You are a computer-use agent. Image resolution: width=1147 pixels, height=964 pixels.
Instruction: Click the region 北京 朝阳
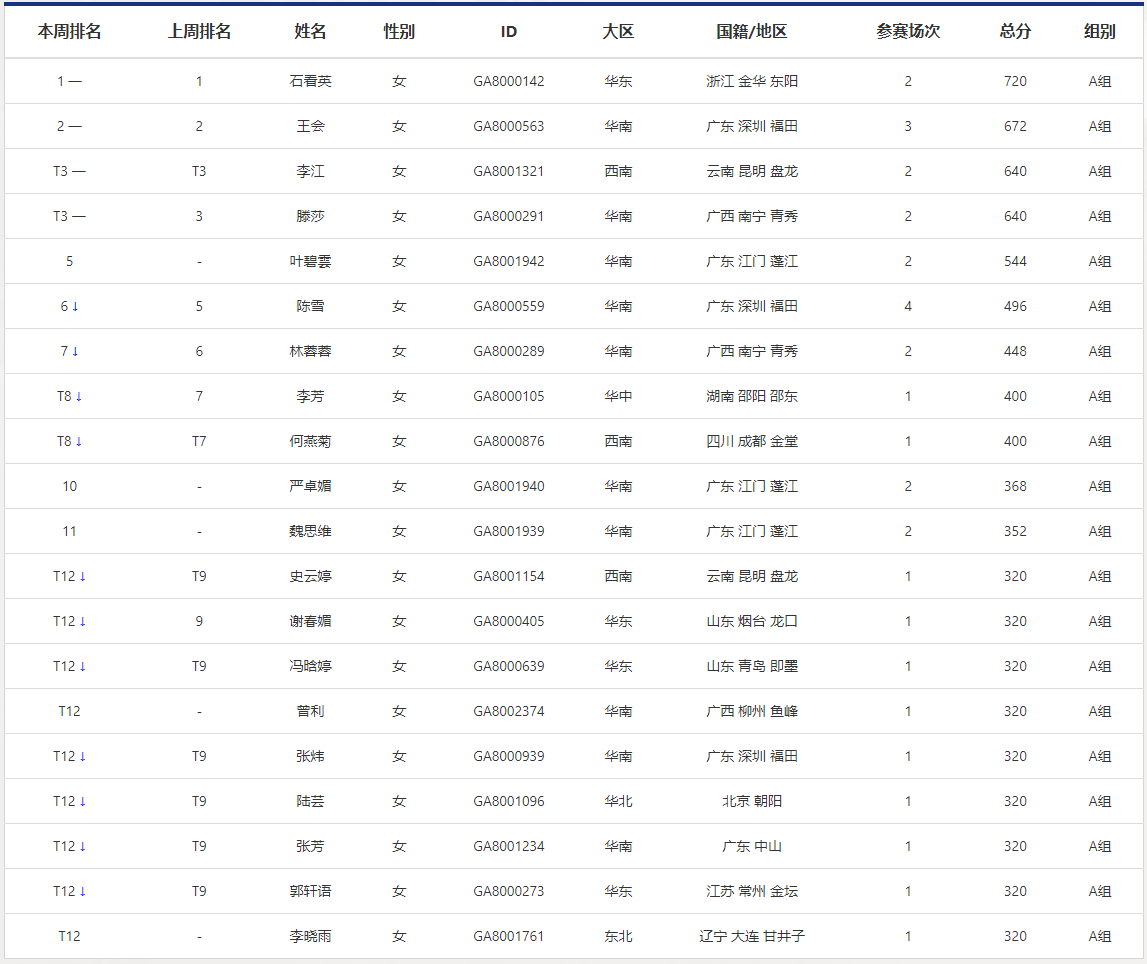[752, 801]
